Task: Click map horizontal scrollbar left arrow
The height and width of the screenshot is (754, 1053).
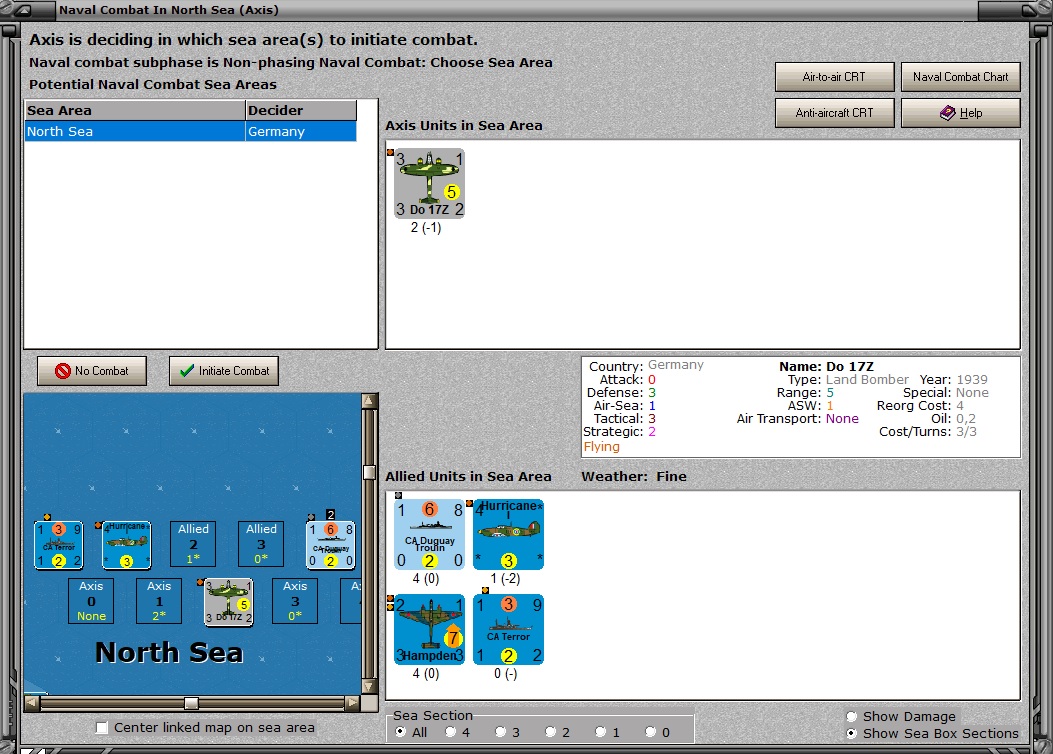Action: (x=32, y=703)
